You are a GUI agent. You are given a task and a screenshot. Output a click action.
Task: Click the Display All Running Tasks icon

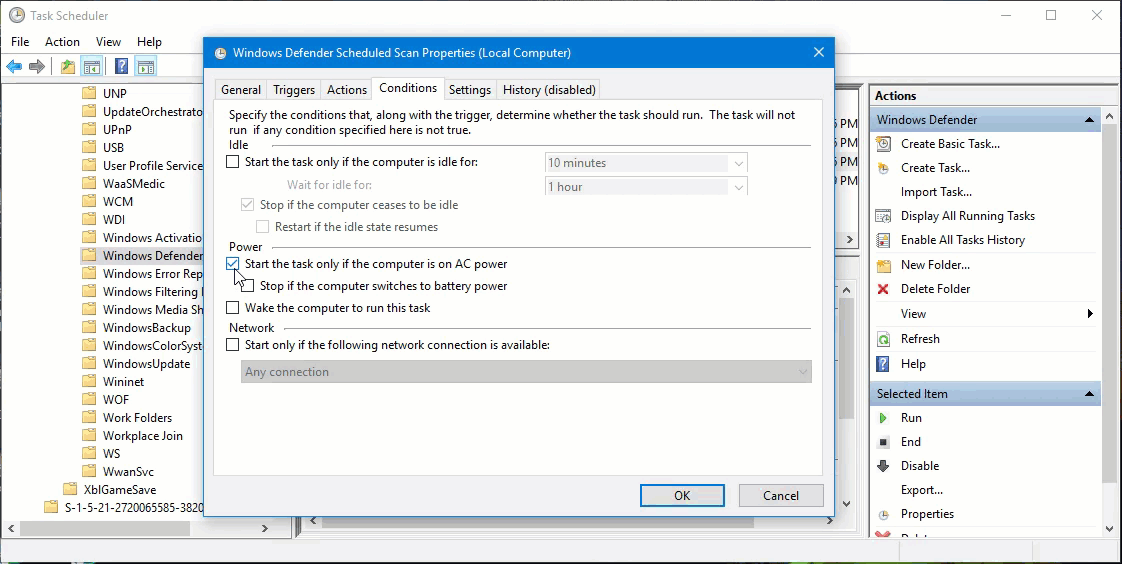pos(884,216)
